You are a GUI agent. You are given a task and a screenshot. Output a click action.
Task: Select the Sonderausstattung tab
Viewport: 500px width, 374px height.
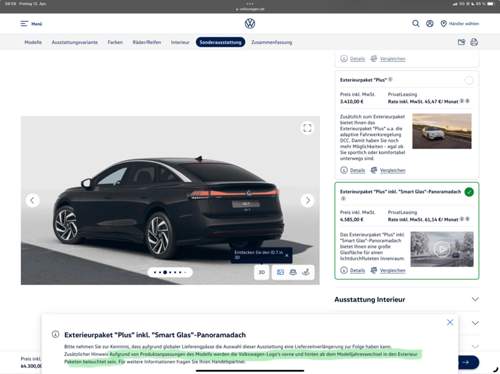(x=220, y=42)
